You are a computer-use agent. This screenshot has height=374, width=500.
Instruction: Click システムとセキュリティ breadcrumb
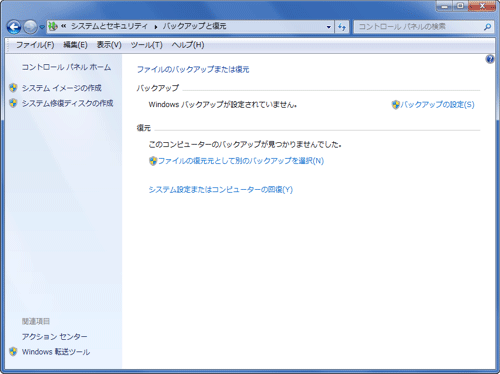point(109,26)
